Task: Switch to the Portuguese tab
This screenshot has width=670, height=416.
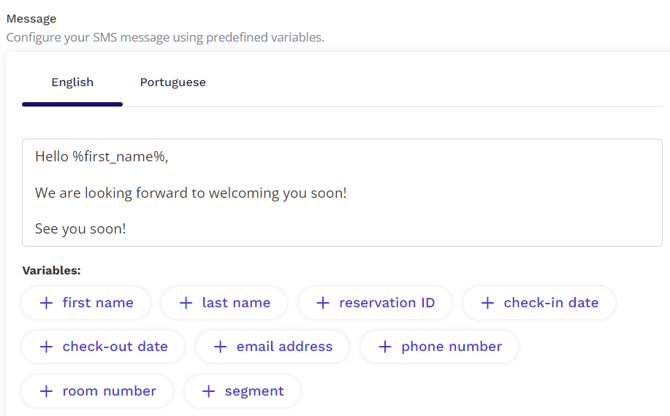Action: 173,82
